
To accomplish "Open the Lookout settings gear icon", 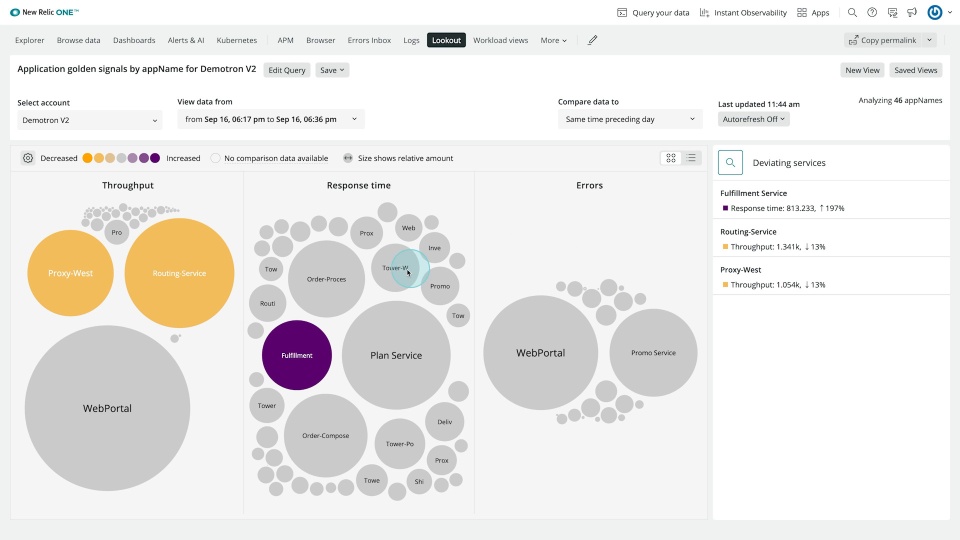I will coord(28,158).
